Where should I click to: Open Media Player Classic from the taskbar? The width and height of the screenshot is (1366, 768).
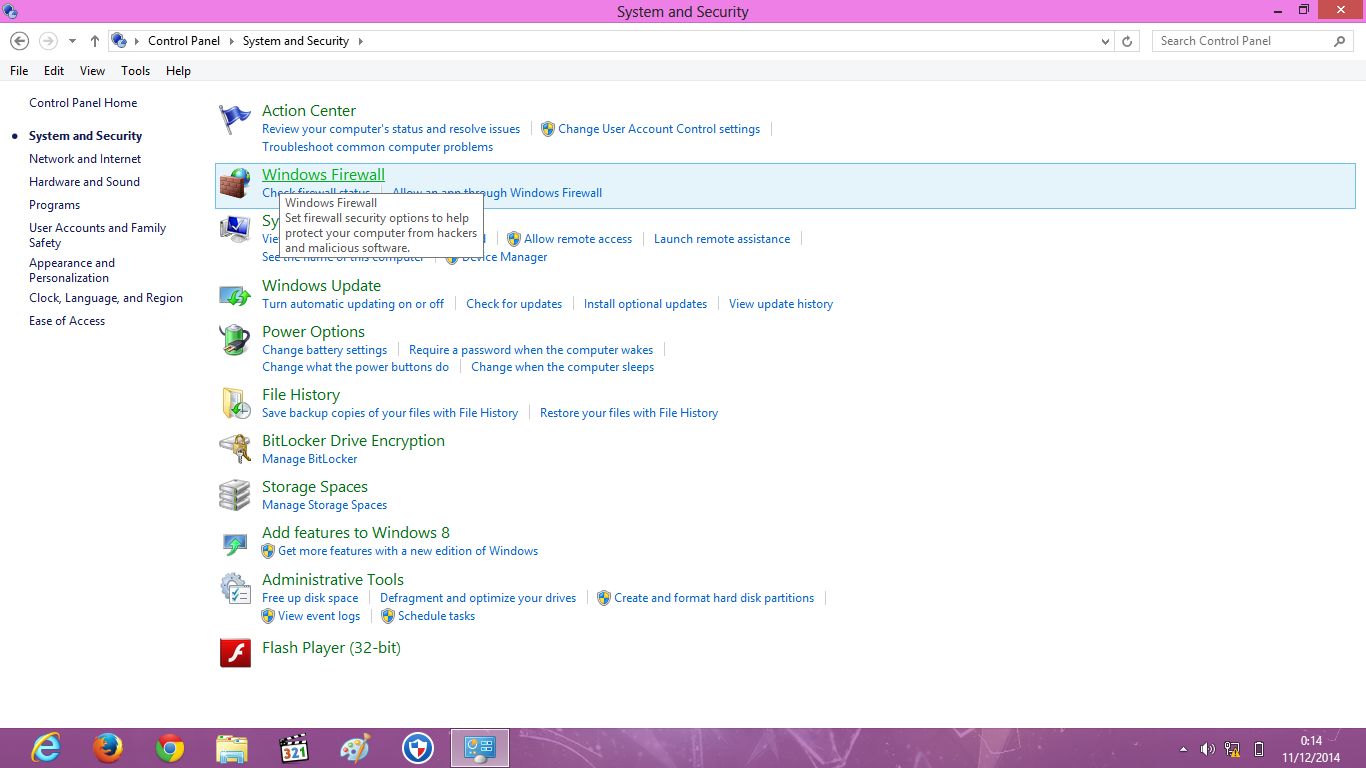[x=294, y=748]
